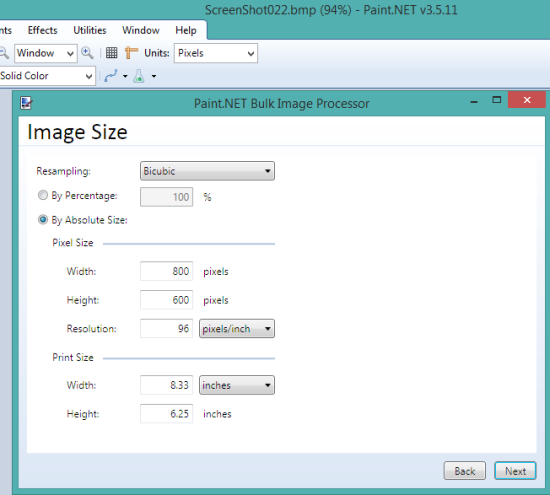
Task: Expand the arrow next to curve icon
Action: tap(125, 76)
